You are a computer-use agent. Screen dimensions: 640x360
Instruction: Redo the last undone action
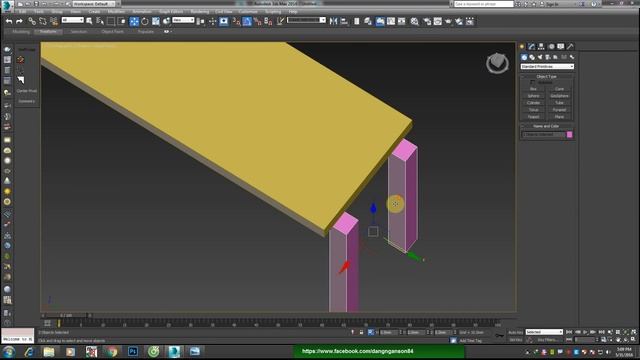point(19,21)
